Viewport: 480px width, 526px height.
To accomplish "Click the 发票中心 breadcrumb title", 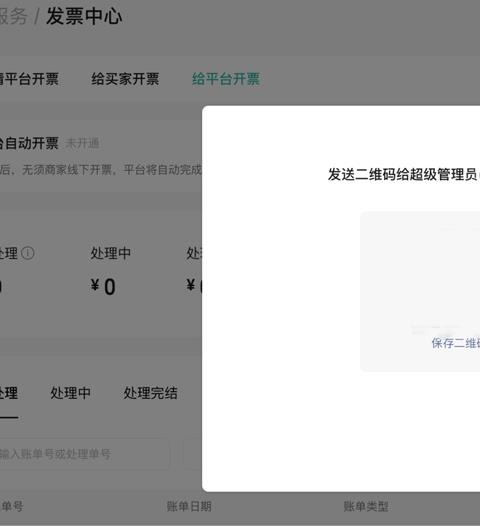I will tap(84, 16).
